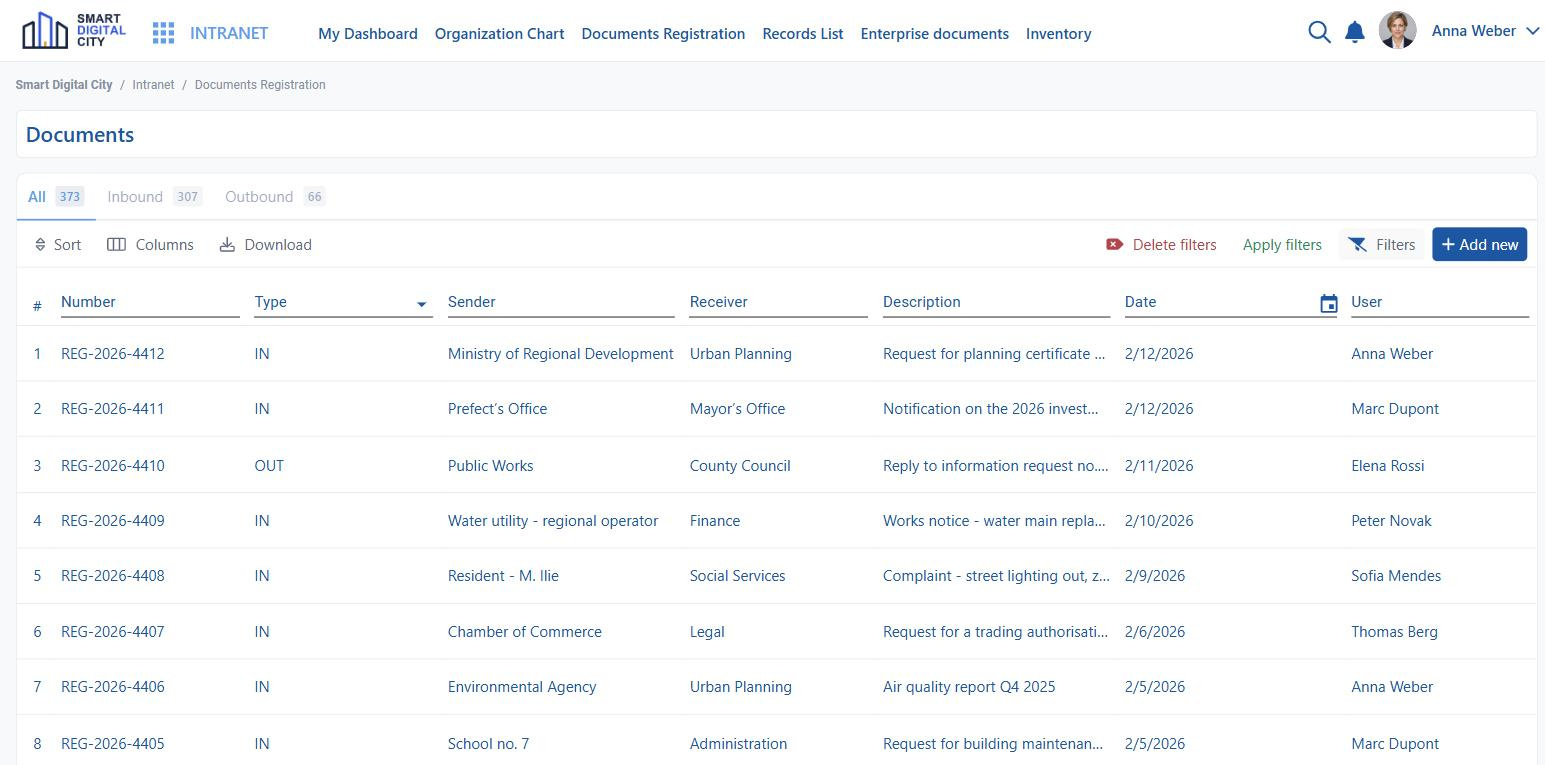Open Inventory menu item
Viewport: 1545px width, 765px height.
1058,34
